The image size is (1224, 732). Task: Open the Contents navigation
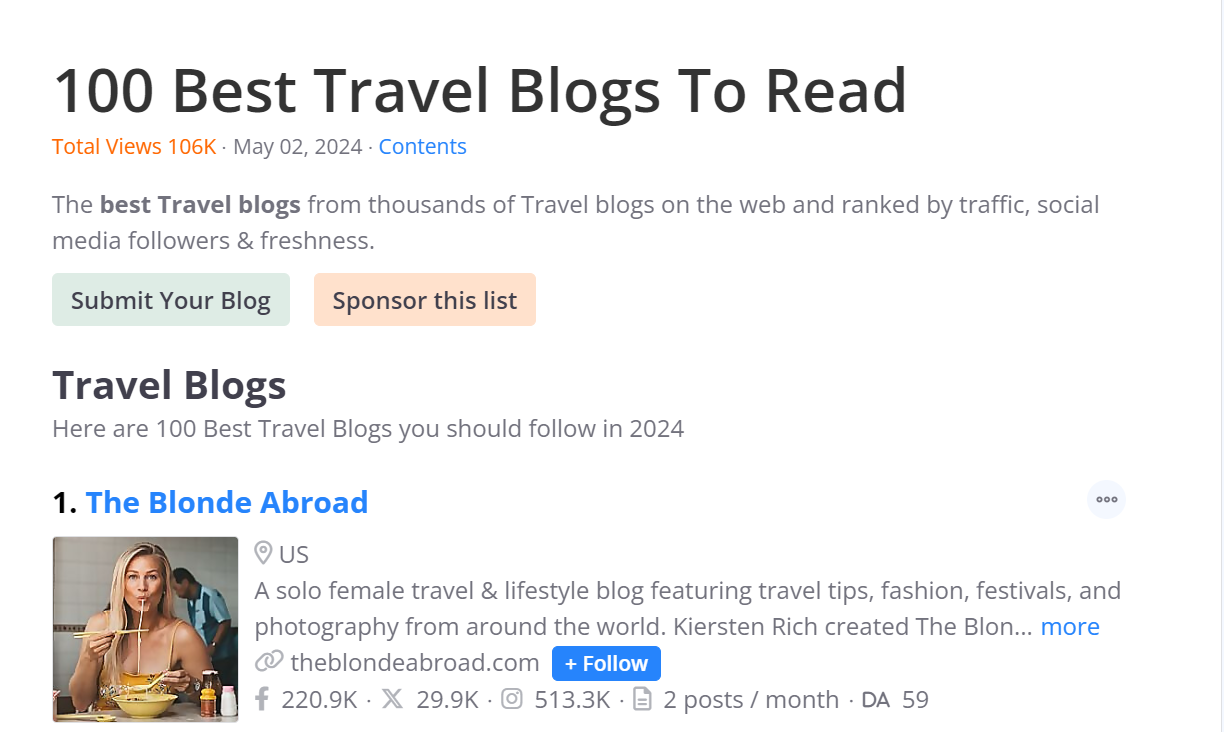(x=422, y=146)
